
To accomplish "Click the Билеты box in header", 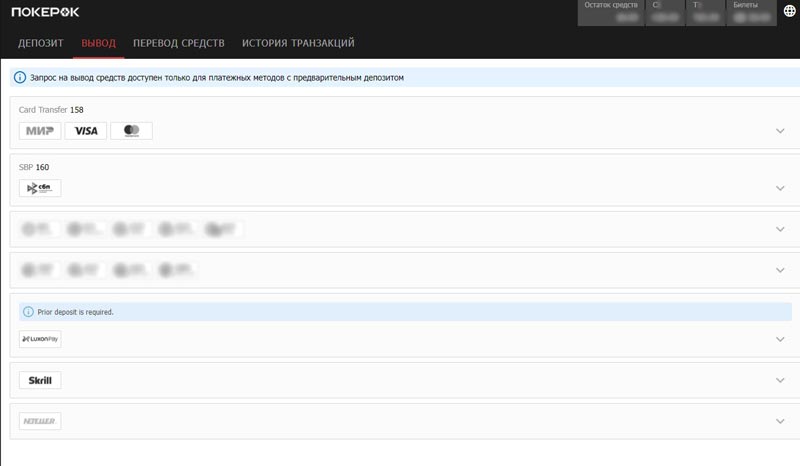I will click(752, 12).
